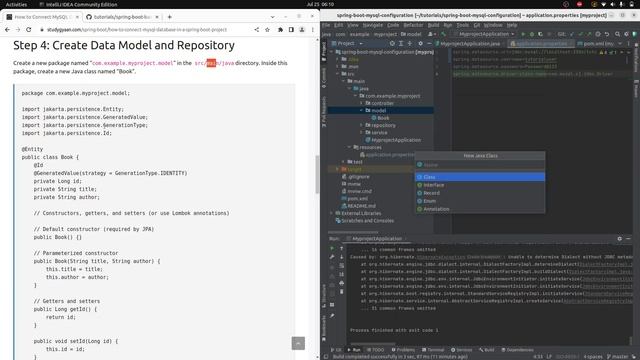Open Search Everywhere magnifier in IntelliJ toolbar

[617, 34]
